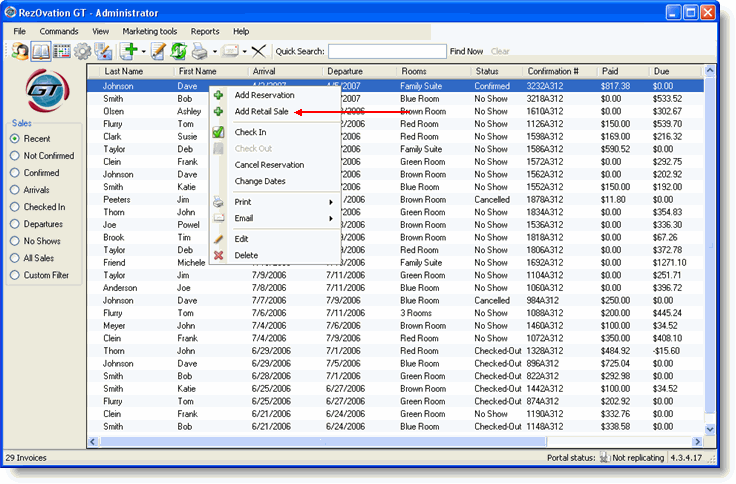
Task: Click the email envelope toolbar icon
Action: pos(230,51)
